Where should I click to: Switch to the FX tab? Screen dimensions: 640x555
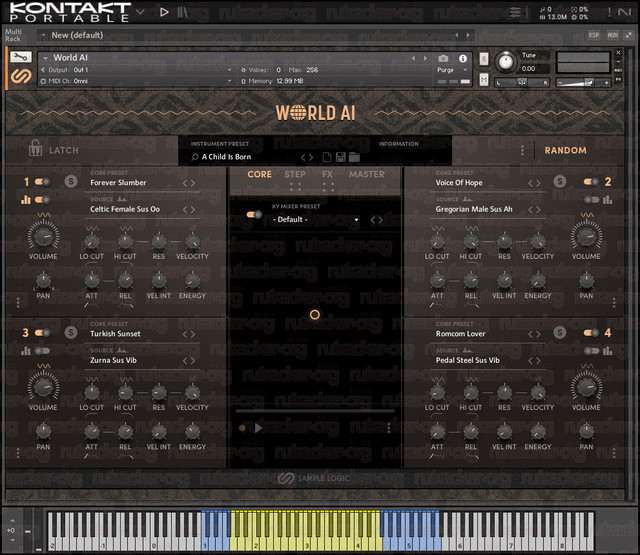pyautogui.click(x=327, y=174)
